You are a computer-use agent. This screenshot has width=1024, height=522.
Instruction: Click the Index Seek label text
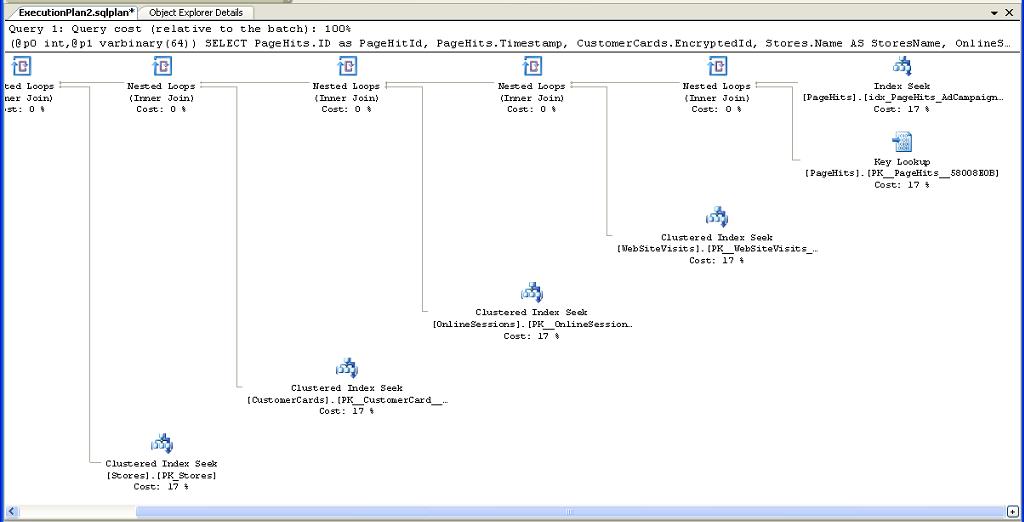click(x=902, y=86)
